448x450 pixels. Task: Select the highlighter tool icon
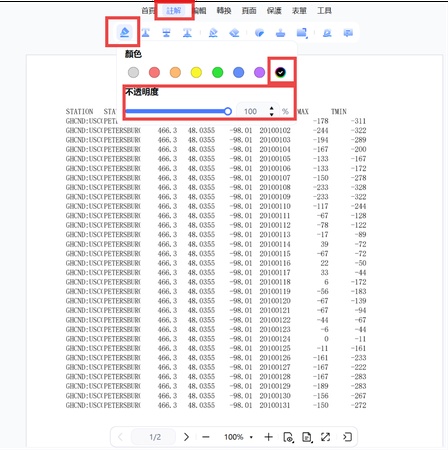[x=124, y=32]
